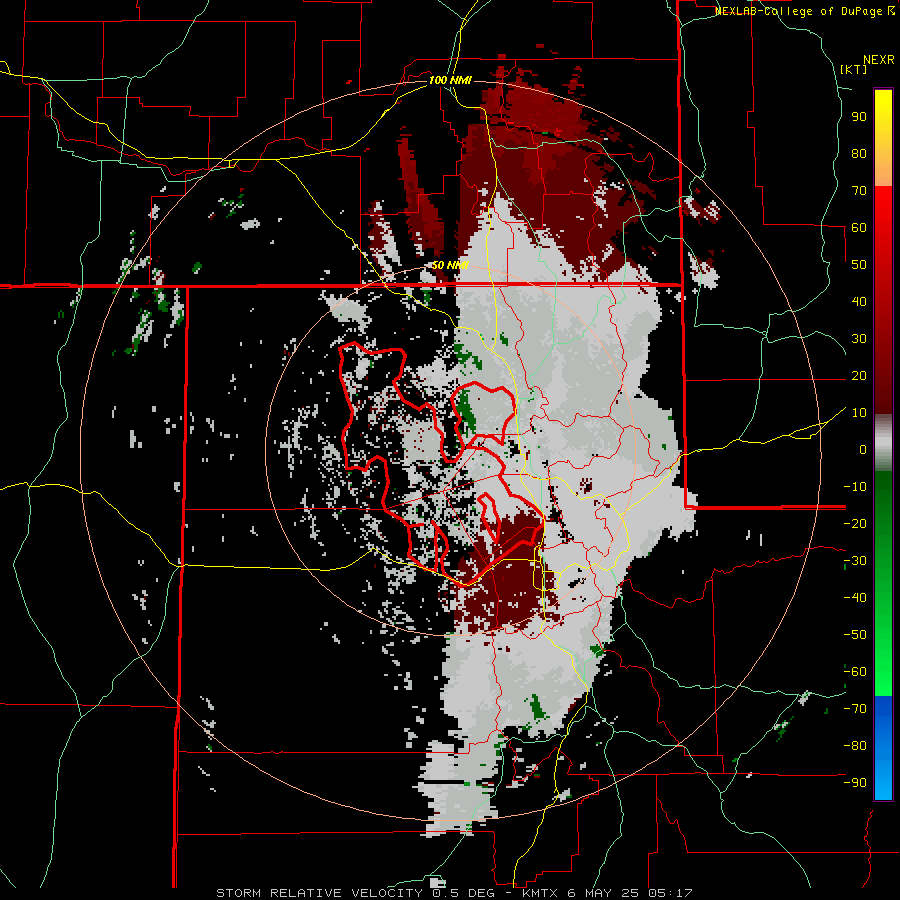Viewport: 900px width, 900px height.
Task: Click the -40 value on the velocity scale
Action: coord(855,598)
